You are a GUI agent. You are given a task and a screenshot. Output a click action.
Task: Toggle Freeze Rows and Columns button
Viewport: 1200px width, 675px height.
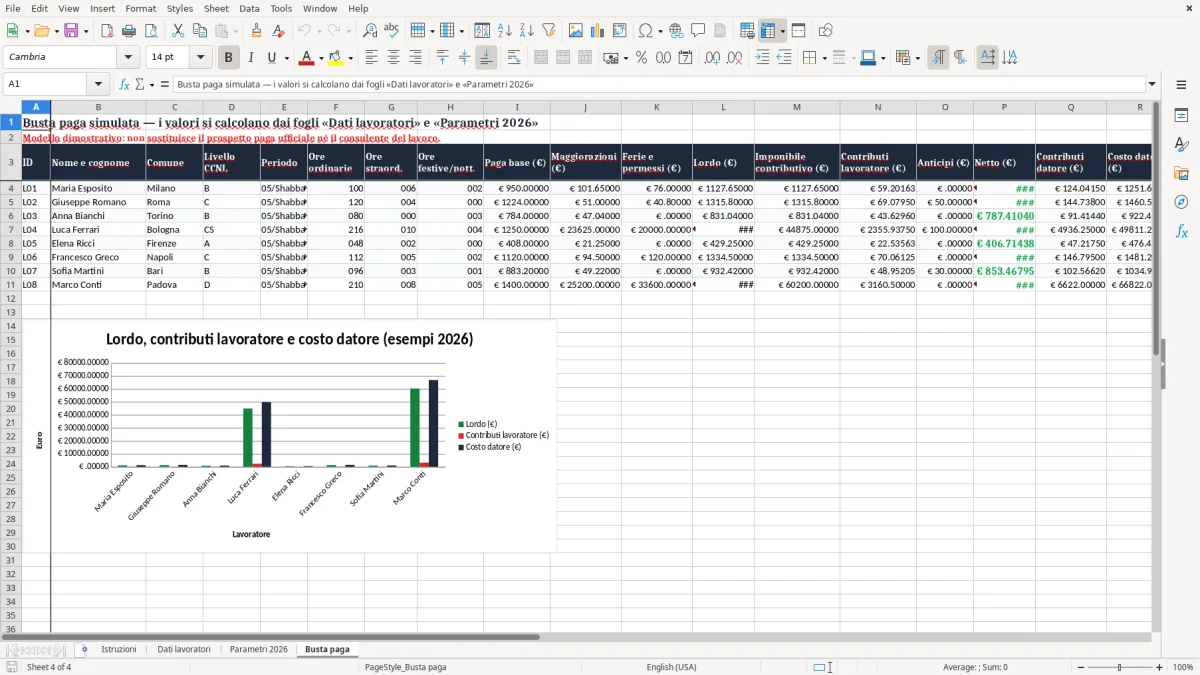point(768,31)
